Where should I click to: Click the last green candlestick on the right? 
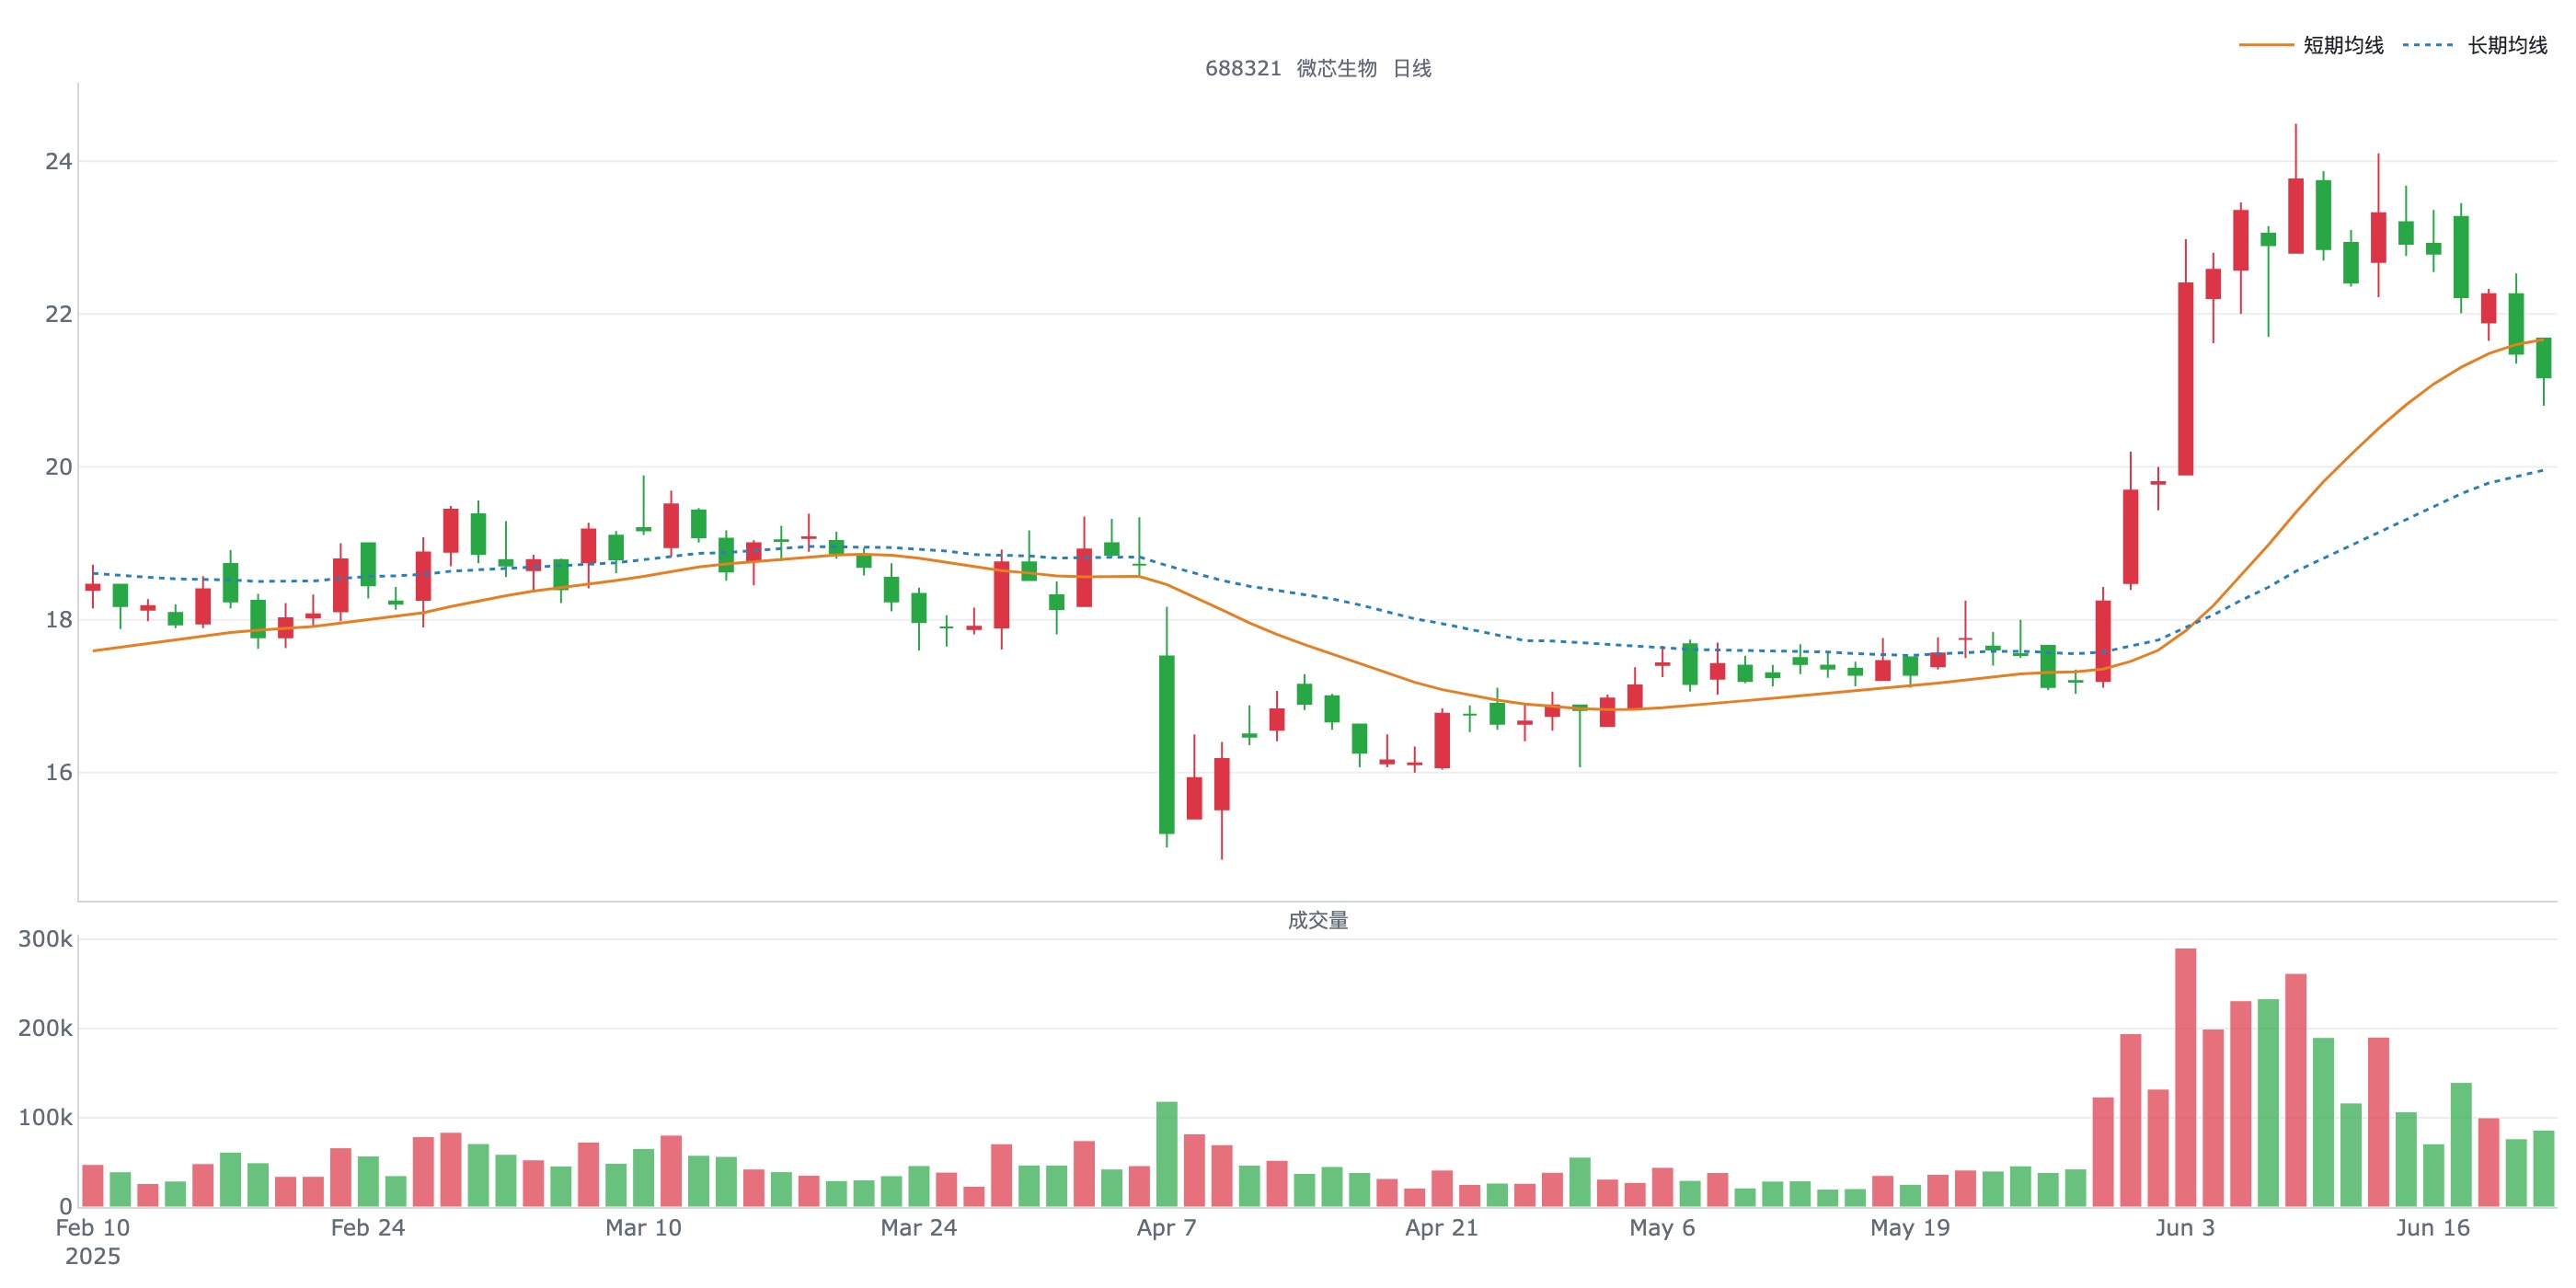point(2543,358)
